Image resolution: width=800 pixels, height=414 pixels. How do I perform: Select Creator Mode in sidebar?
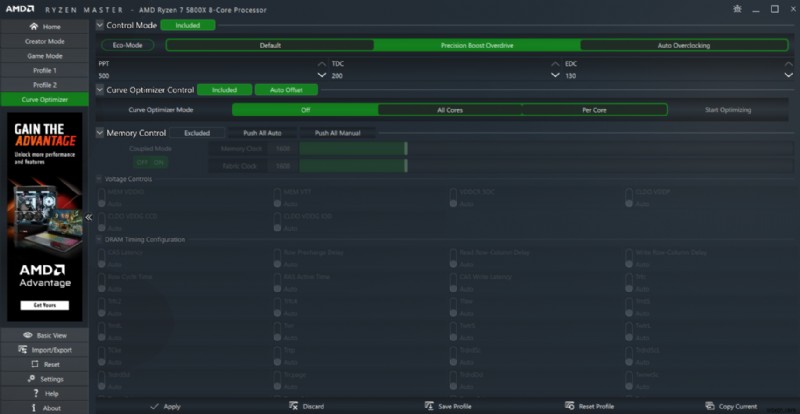tap(44, 41)
